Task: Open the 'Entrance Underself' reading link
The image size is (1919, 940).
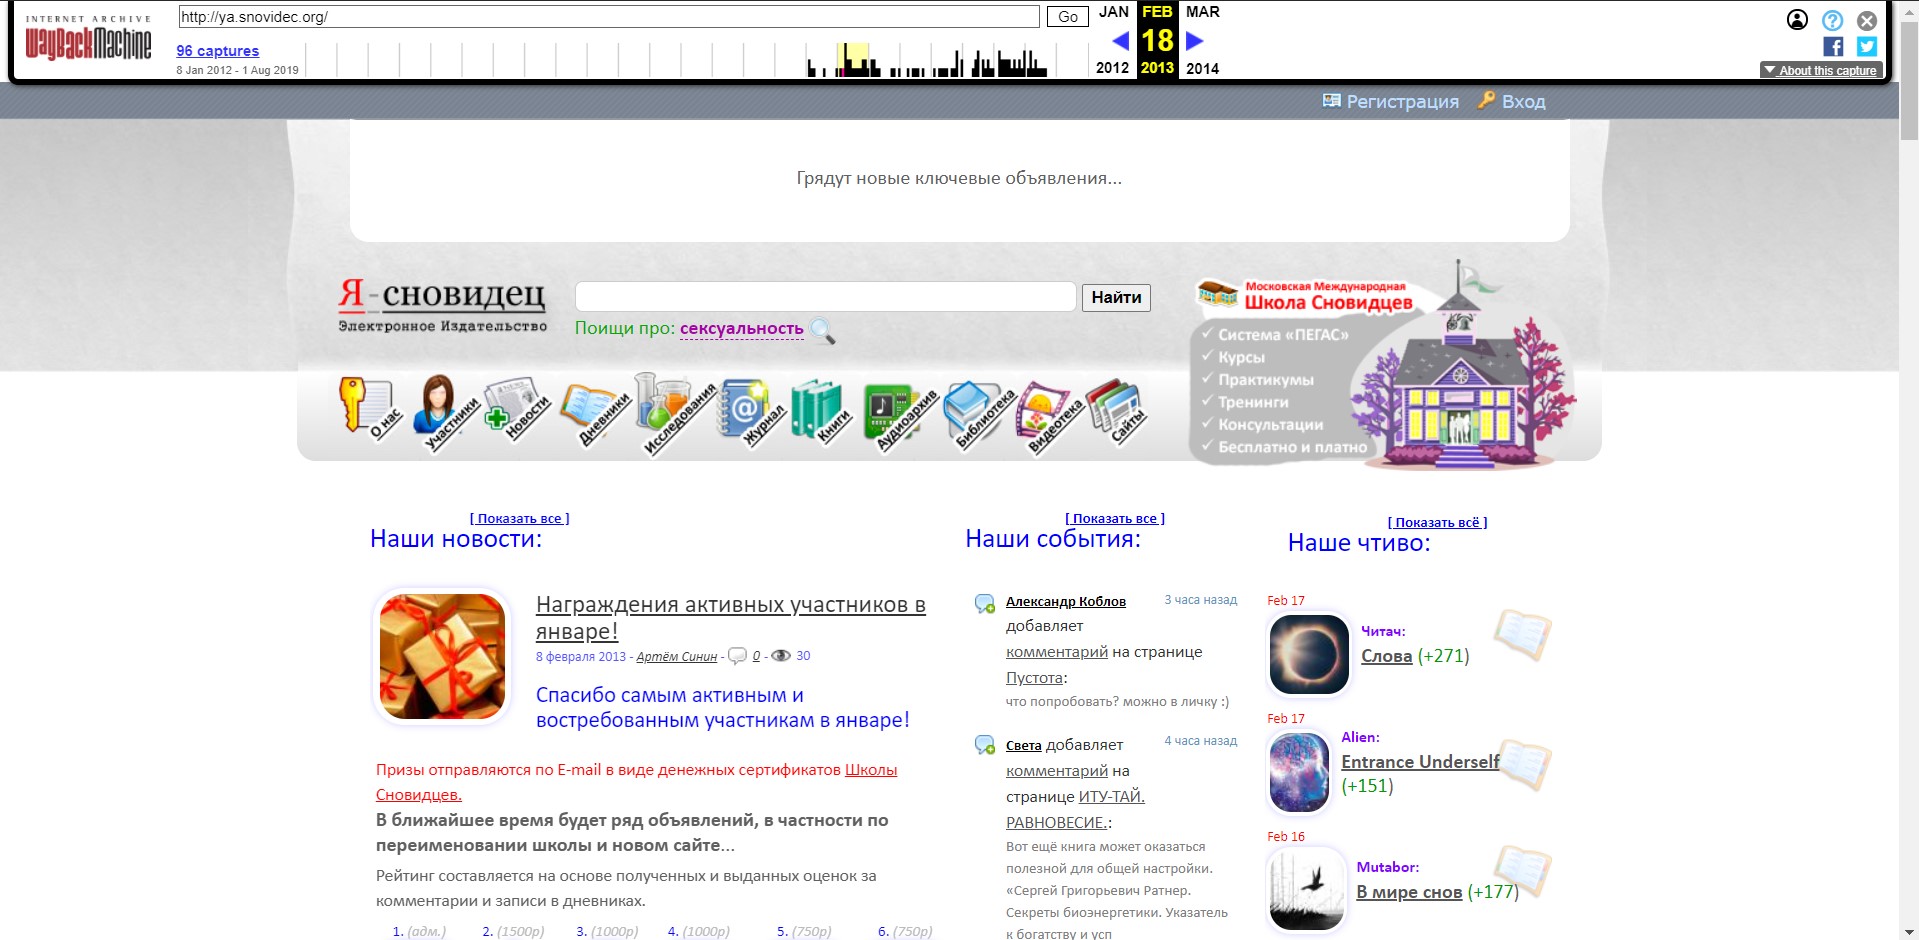Action: 1420,761
